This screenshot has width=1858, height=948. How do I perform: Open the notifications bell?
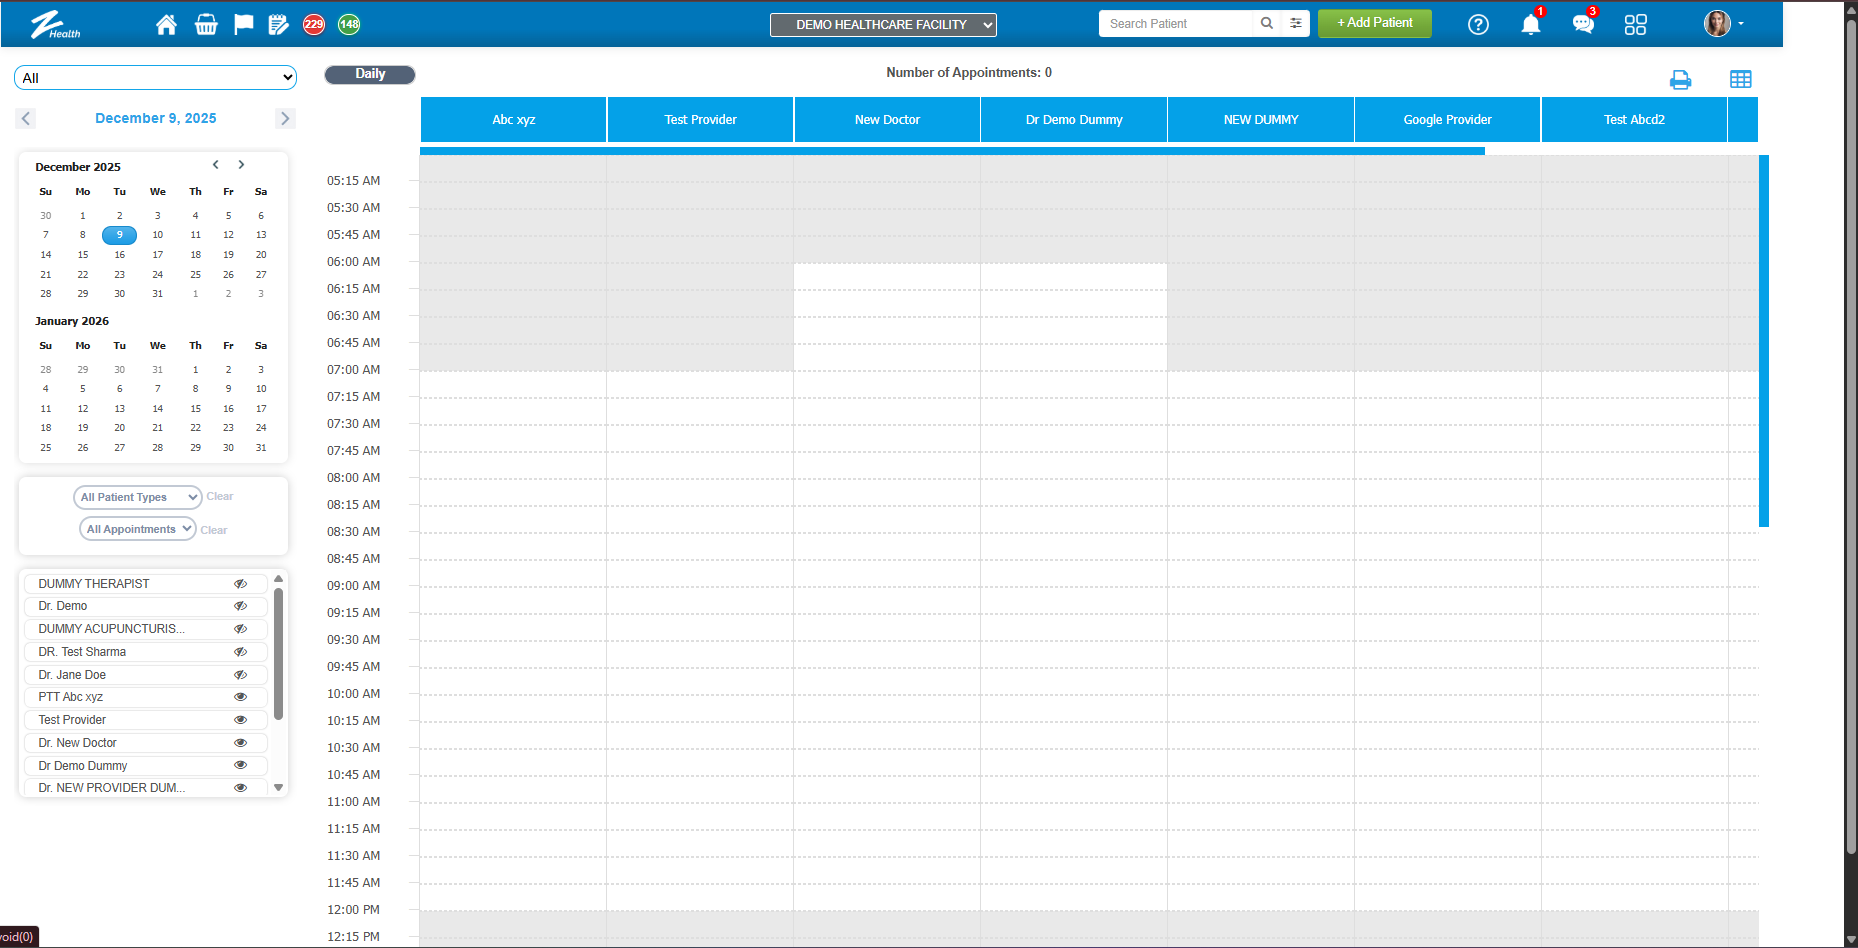point(1530,25)
